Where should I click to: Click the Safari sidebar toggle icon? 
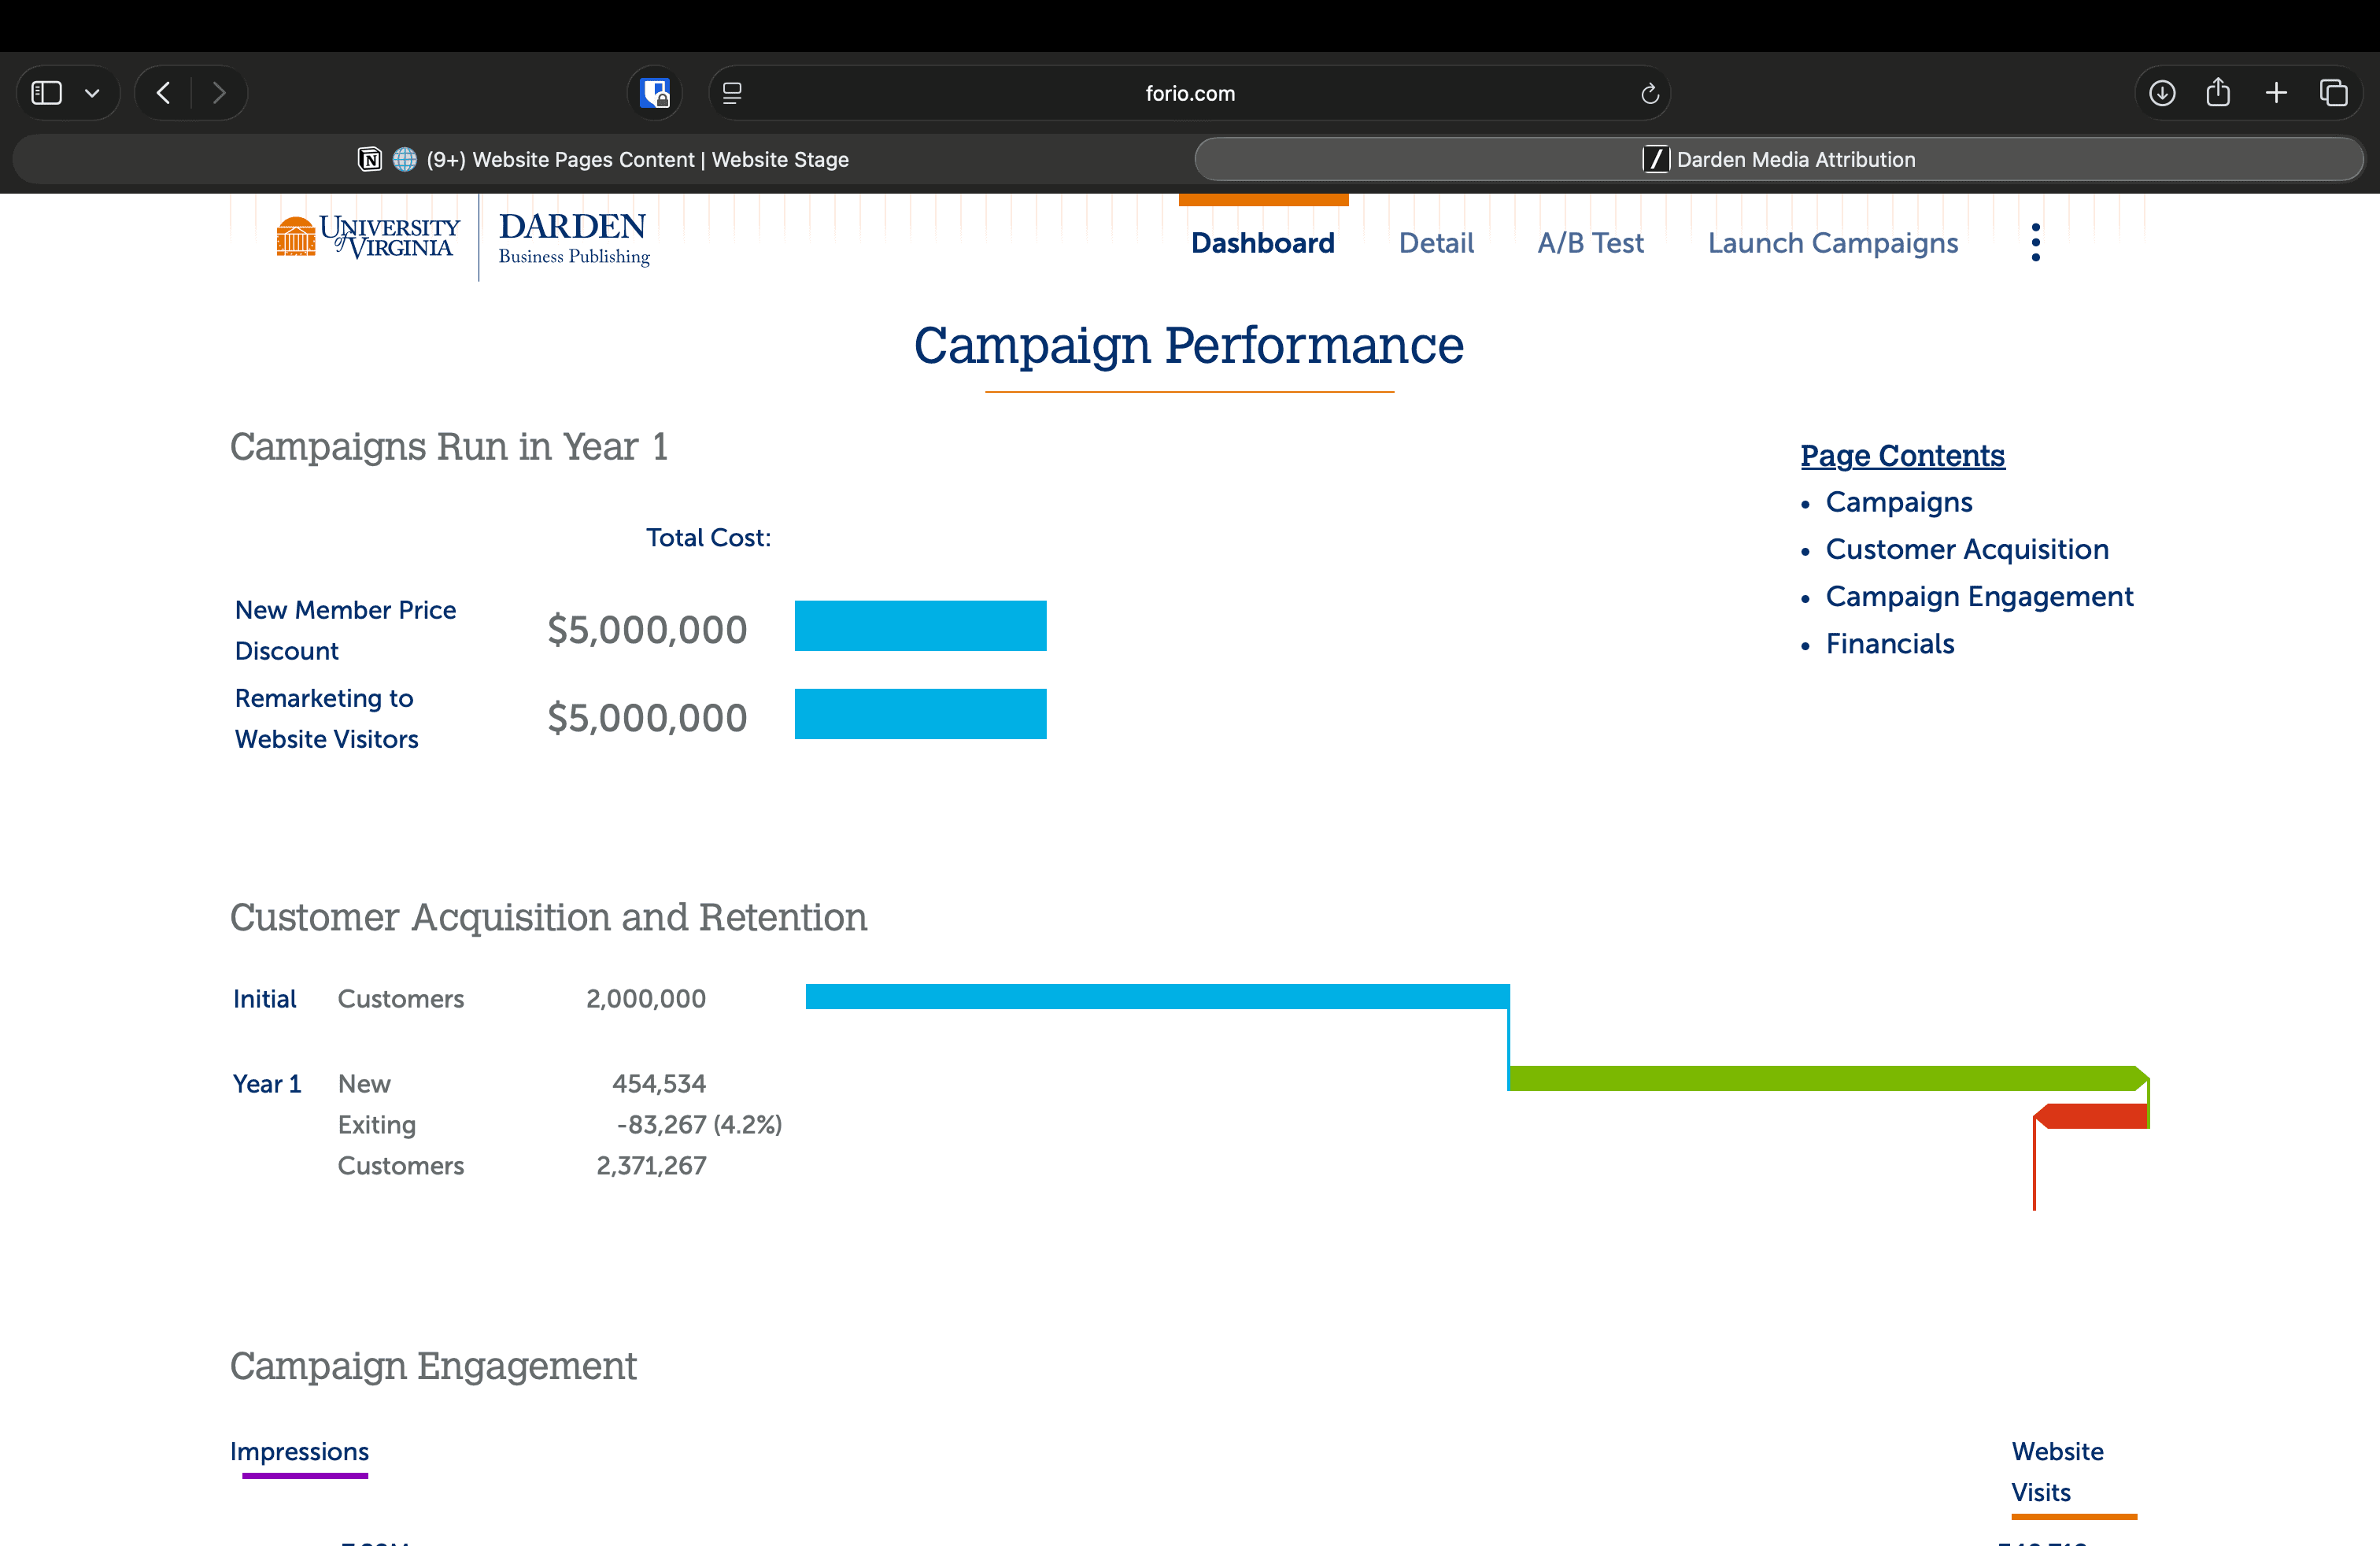click(x=47, y=93)
